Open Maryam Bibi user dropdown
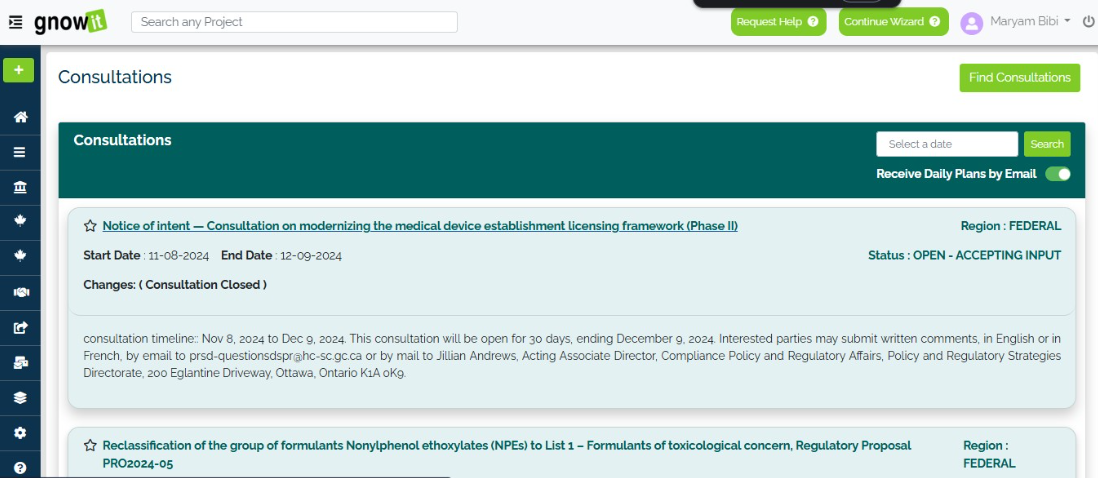The height and width of the screenshot is (478, 1098). 1016,21
